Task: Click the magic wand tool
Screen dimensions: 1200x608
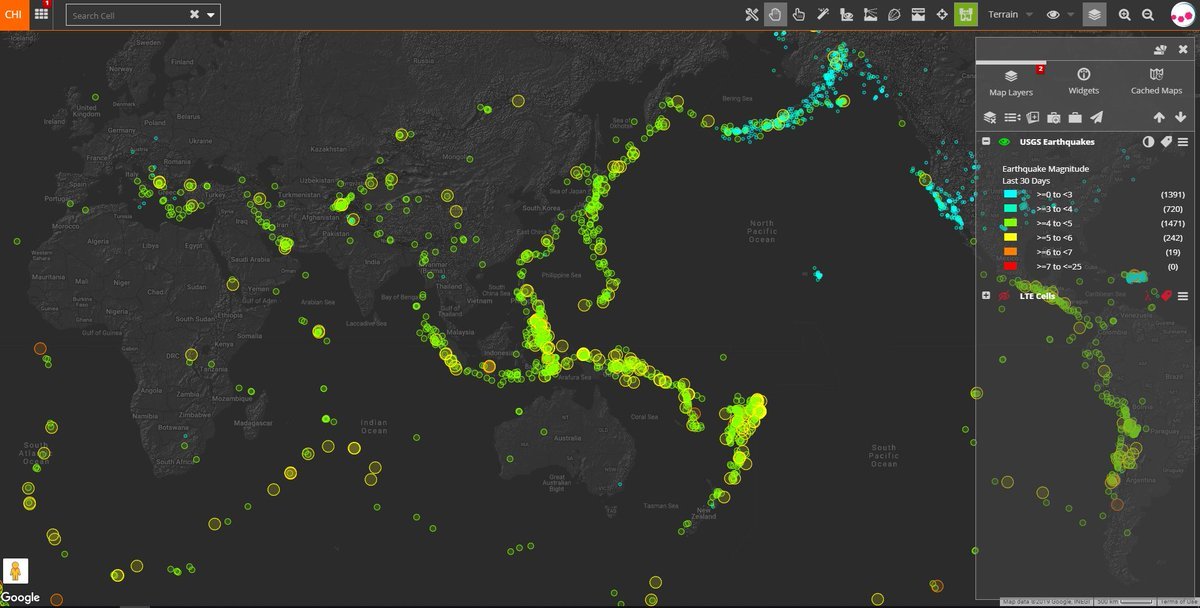Action: coord(822,14)
